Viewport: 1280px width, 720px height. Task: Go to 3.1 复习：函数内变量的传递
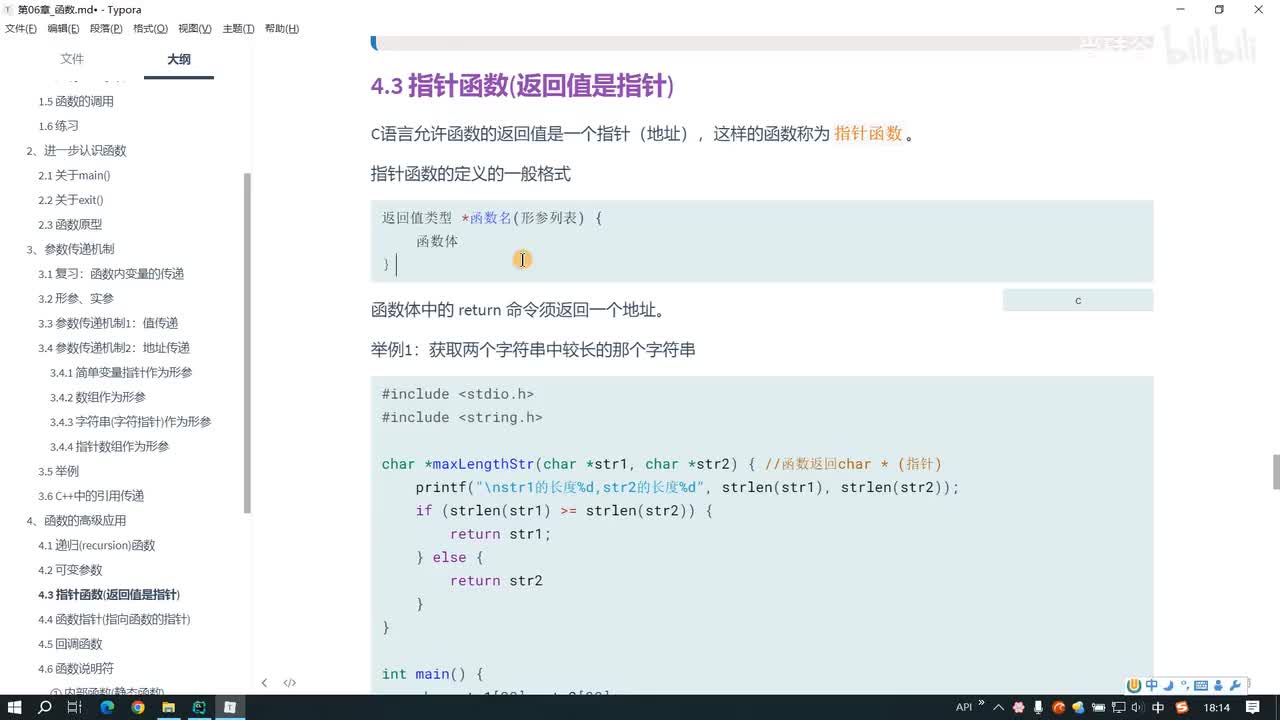coord(111,274)
